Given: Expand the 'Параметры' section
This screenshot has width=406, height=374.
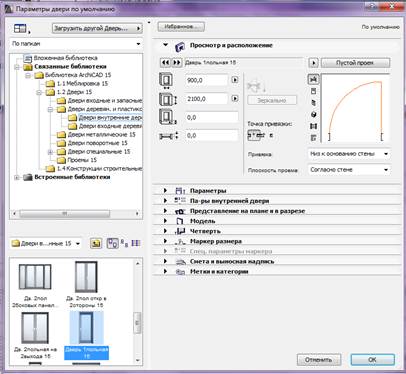Looking at the screenshot, I should coord(165,191).
